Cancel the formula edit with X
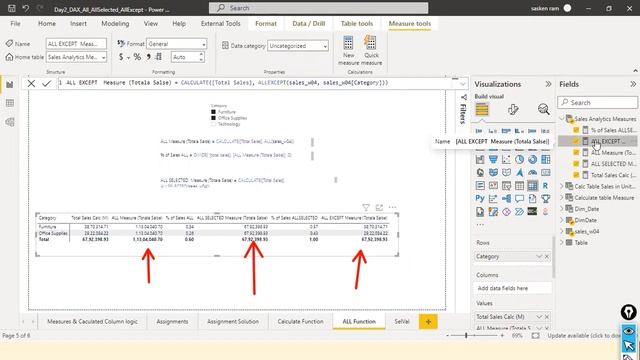640x360 pixels. pyautogui.click(x=31, y=84)
